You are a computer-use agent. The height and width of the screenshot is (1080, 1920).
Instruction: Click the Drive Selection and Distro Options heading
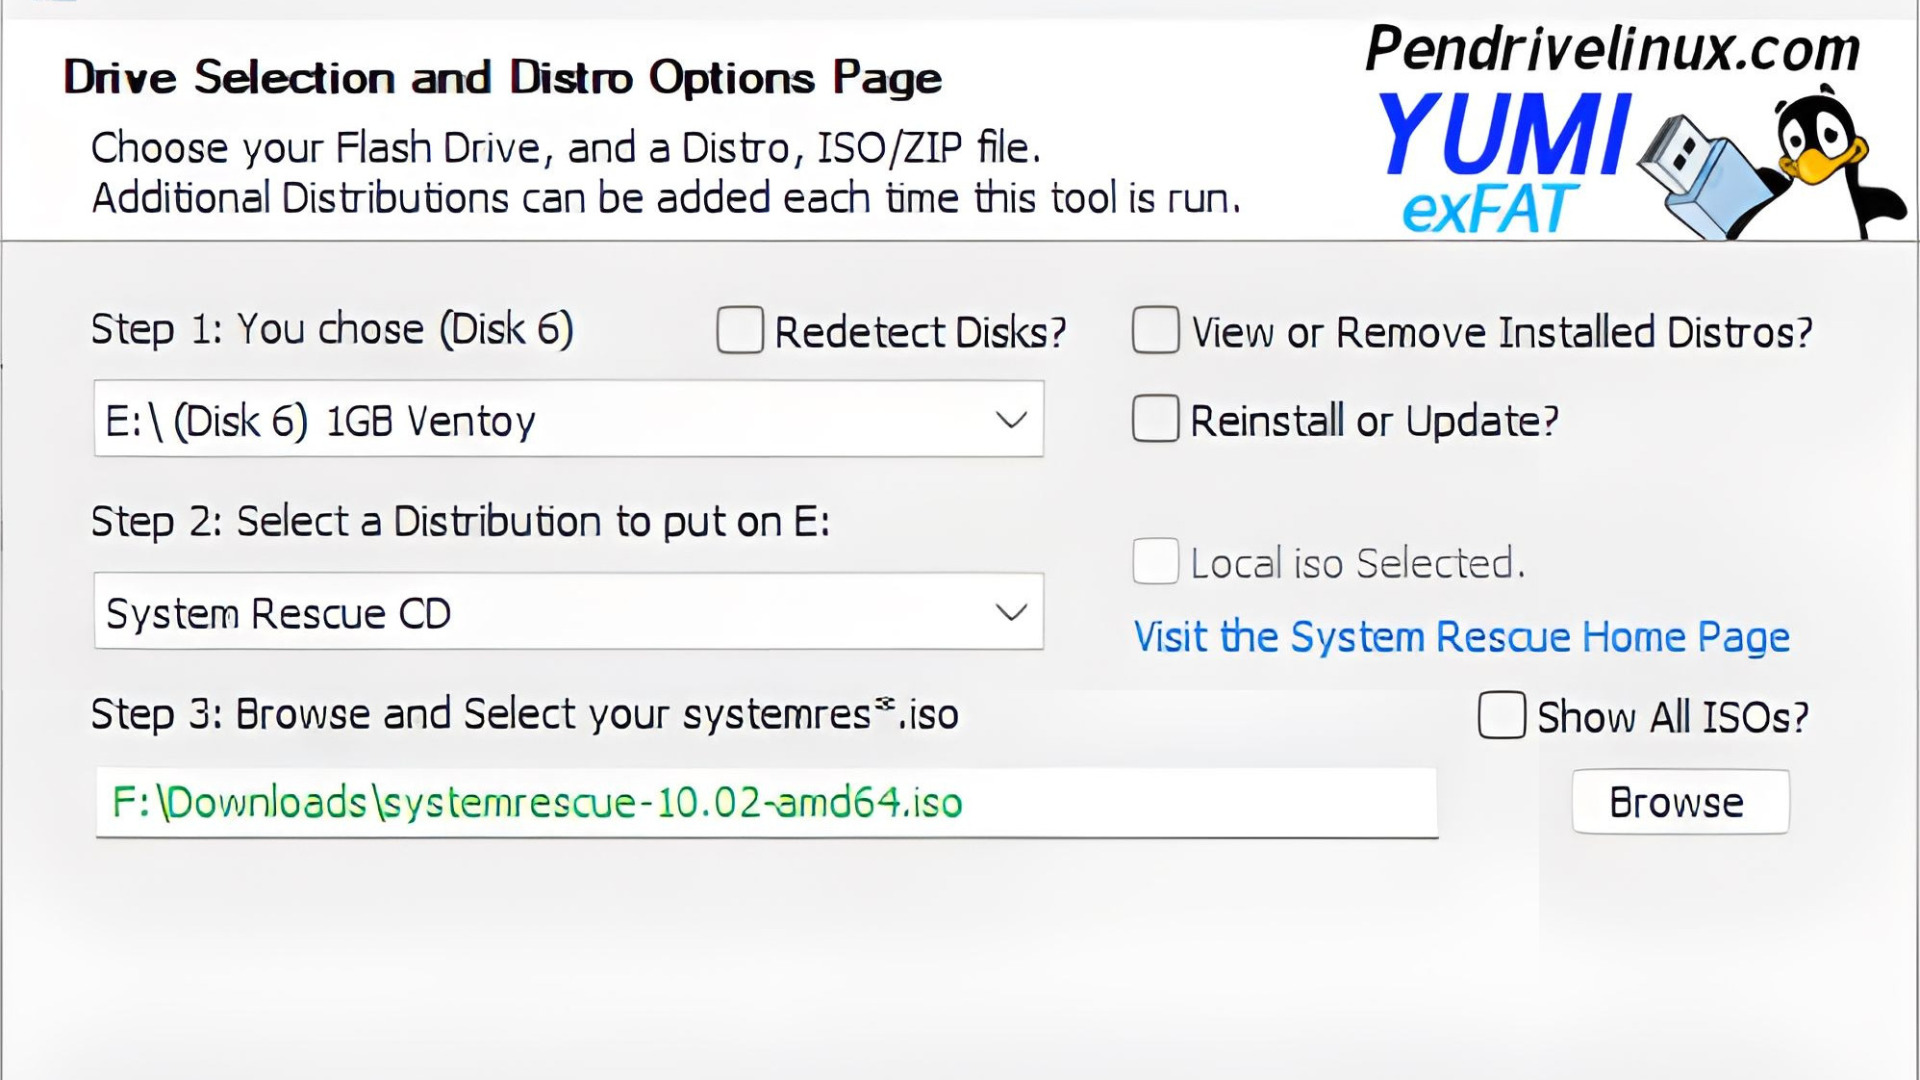(x=502, y=78)
